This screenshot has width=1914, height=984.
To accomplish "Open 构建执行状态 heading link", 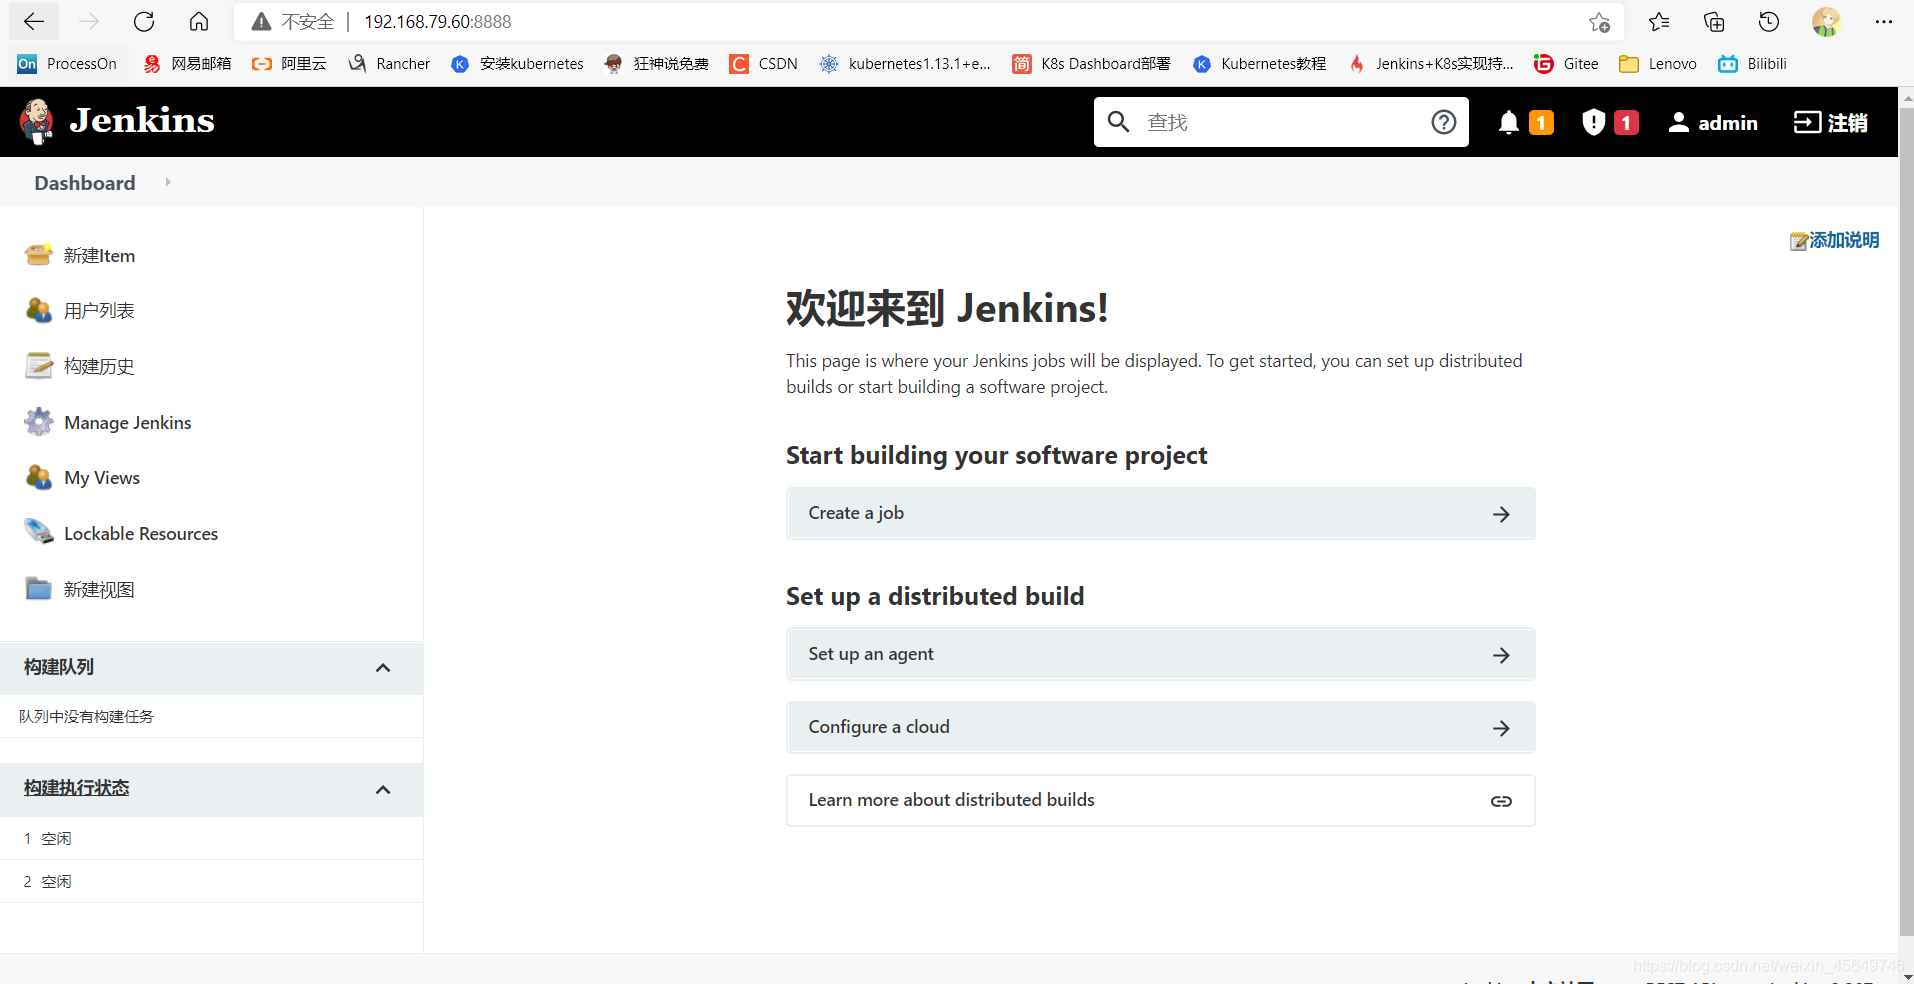I will coord(77,788).
